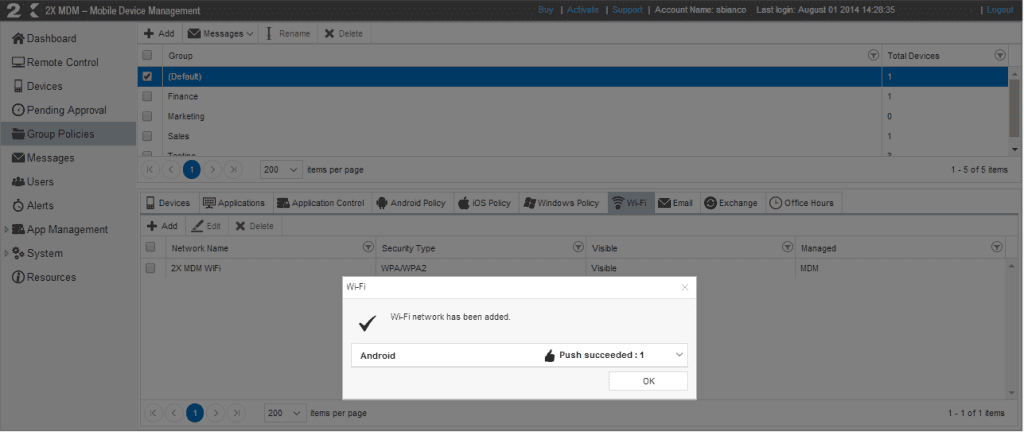Click OK in the Wi-Fi dialog
The height and width of the screenshot is (432, 1024).
click(x=648, y=381)
